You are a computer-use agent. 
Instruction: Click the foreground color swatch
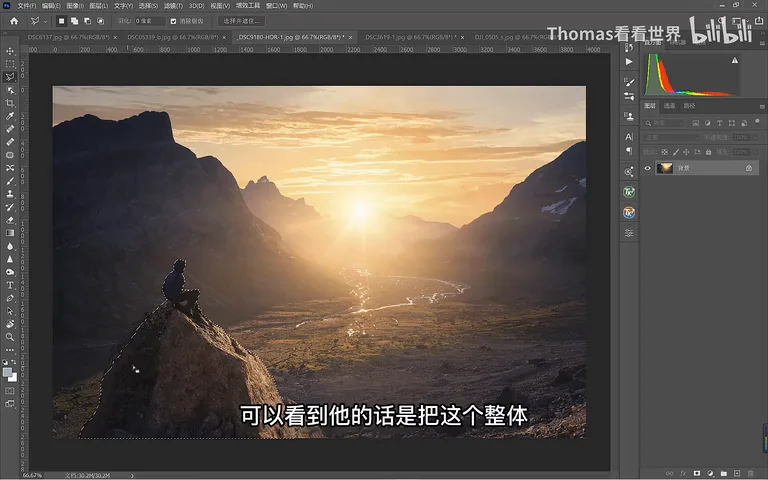(7, 373)
